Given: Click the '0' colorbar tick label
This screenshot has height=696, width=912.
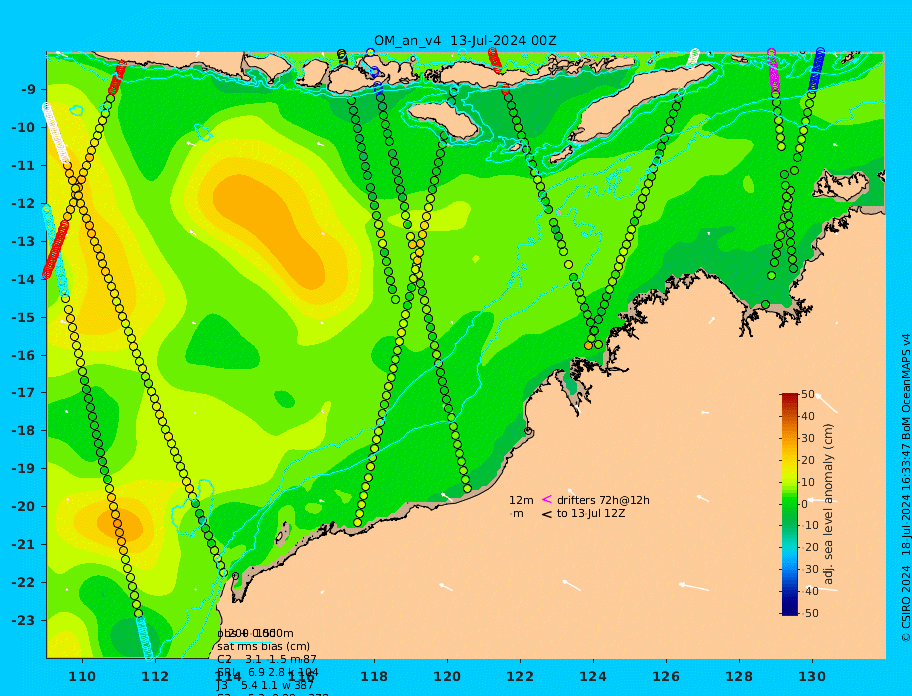Looking at the screenshot, I should point(804,504).
